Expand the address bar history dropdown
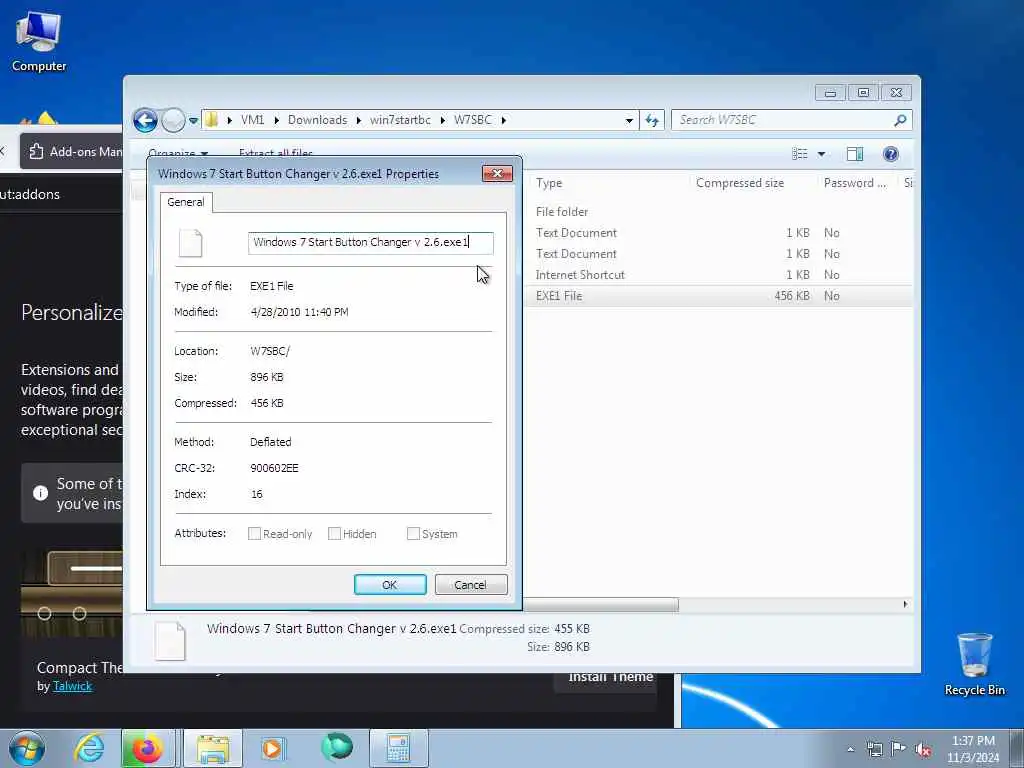The width and height of the screenshot is (1024, 768). (x=629, y=120)
